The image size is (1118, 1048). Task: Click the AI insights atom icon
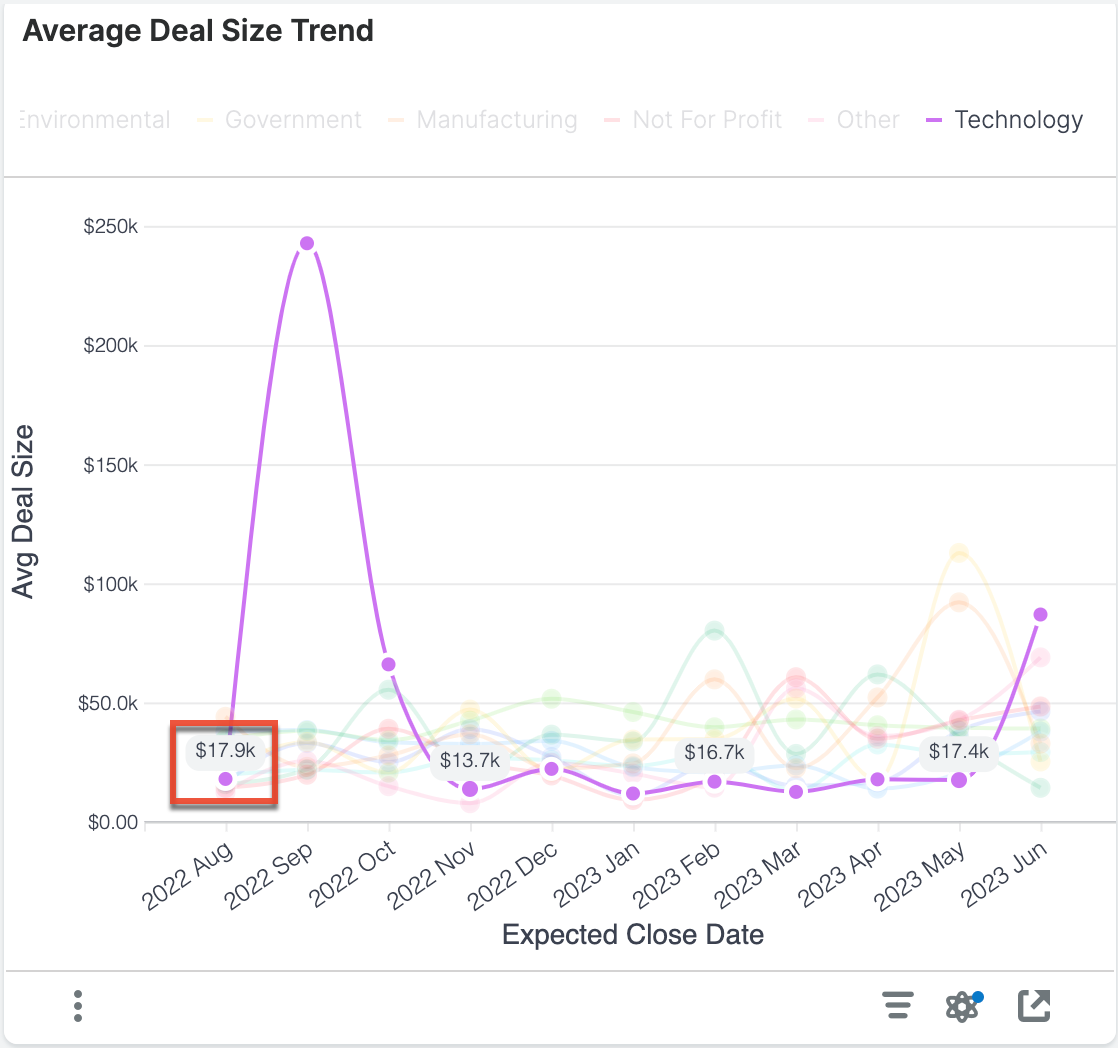tap(961, 1006)
